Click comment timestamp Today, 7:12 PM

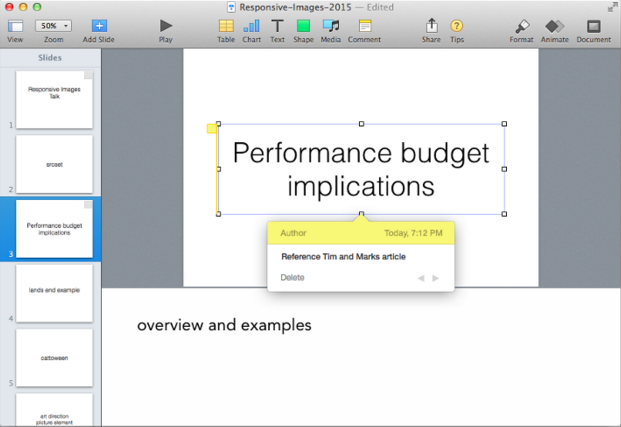click(413, 233)
